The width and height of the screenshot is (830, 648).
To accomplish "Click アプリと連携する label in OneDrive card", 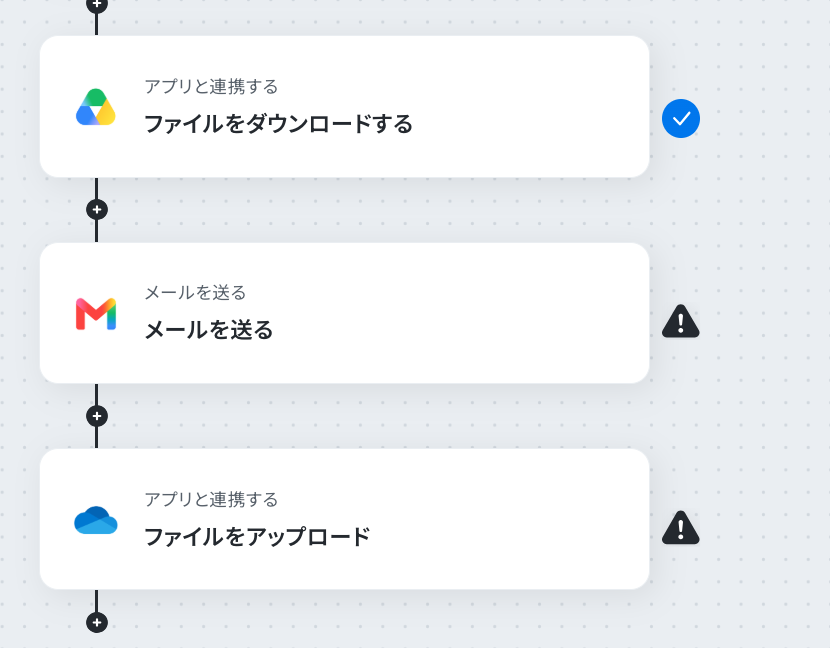I will 211,499.
